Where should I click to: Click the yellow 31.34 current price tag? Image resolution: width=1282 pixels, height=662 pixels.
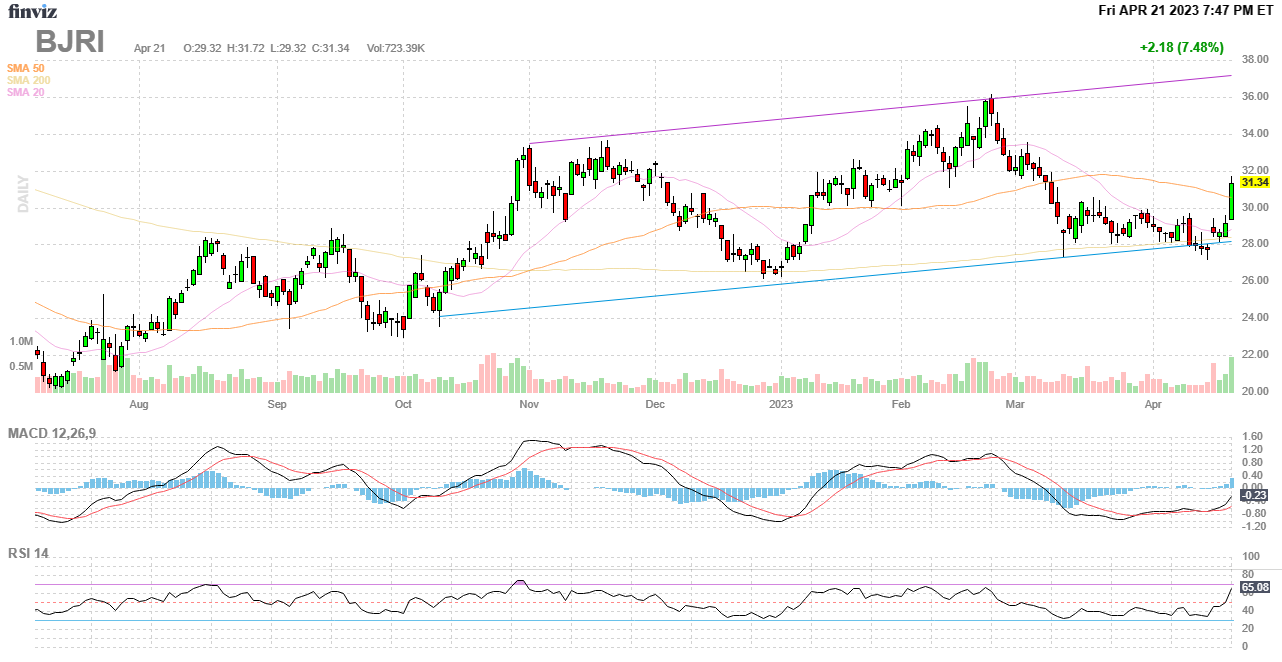pos(1254,182)
